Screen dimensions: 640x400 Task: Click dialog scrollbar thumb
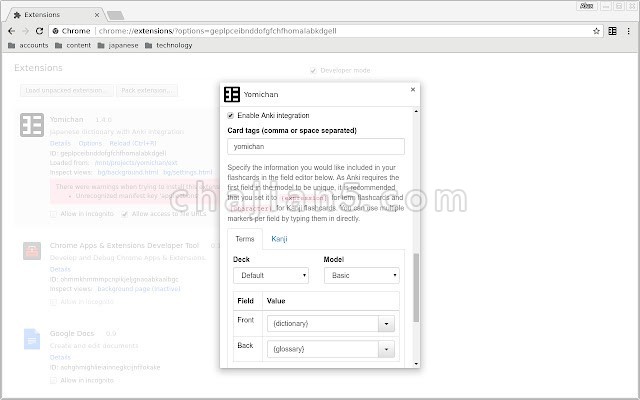pos(416,288)
